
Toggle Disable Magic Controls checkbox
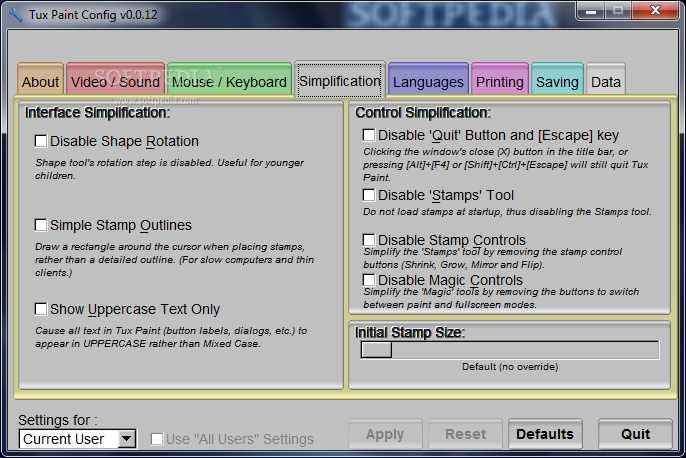pyautogui.click(x=369, y=280)
